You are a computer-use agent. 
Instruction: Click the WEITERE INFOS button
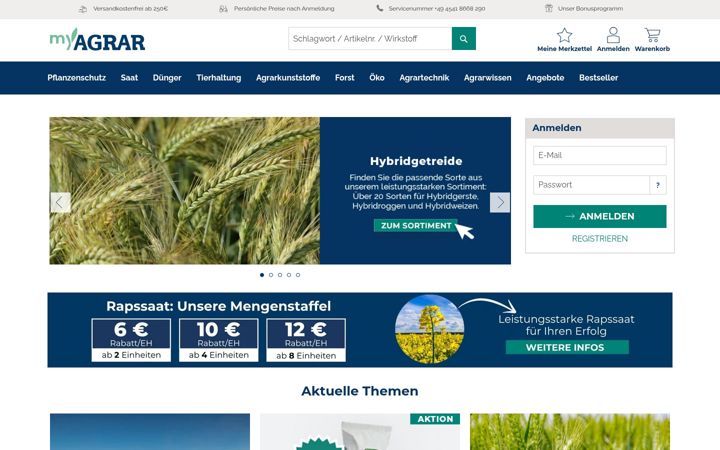coord(567,348)
